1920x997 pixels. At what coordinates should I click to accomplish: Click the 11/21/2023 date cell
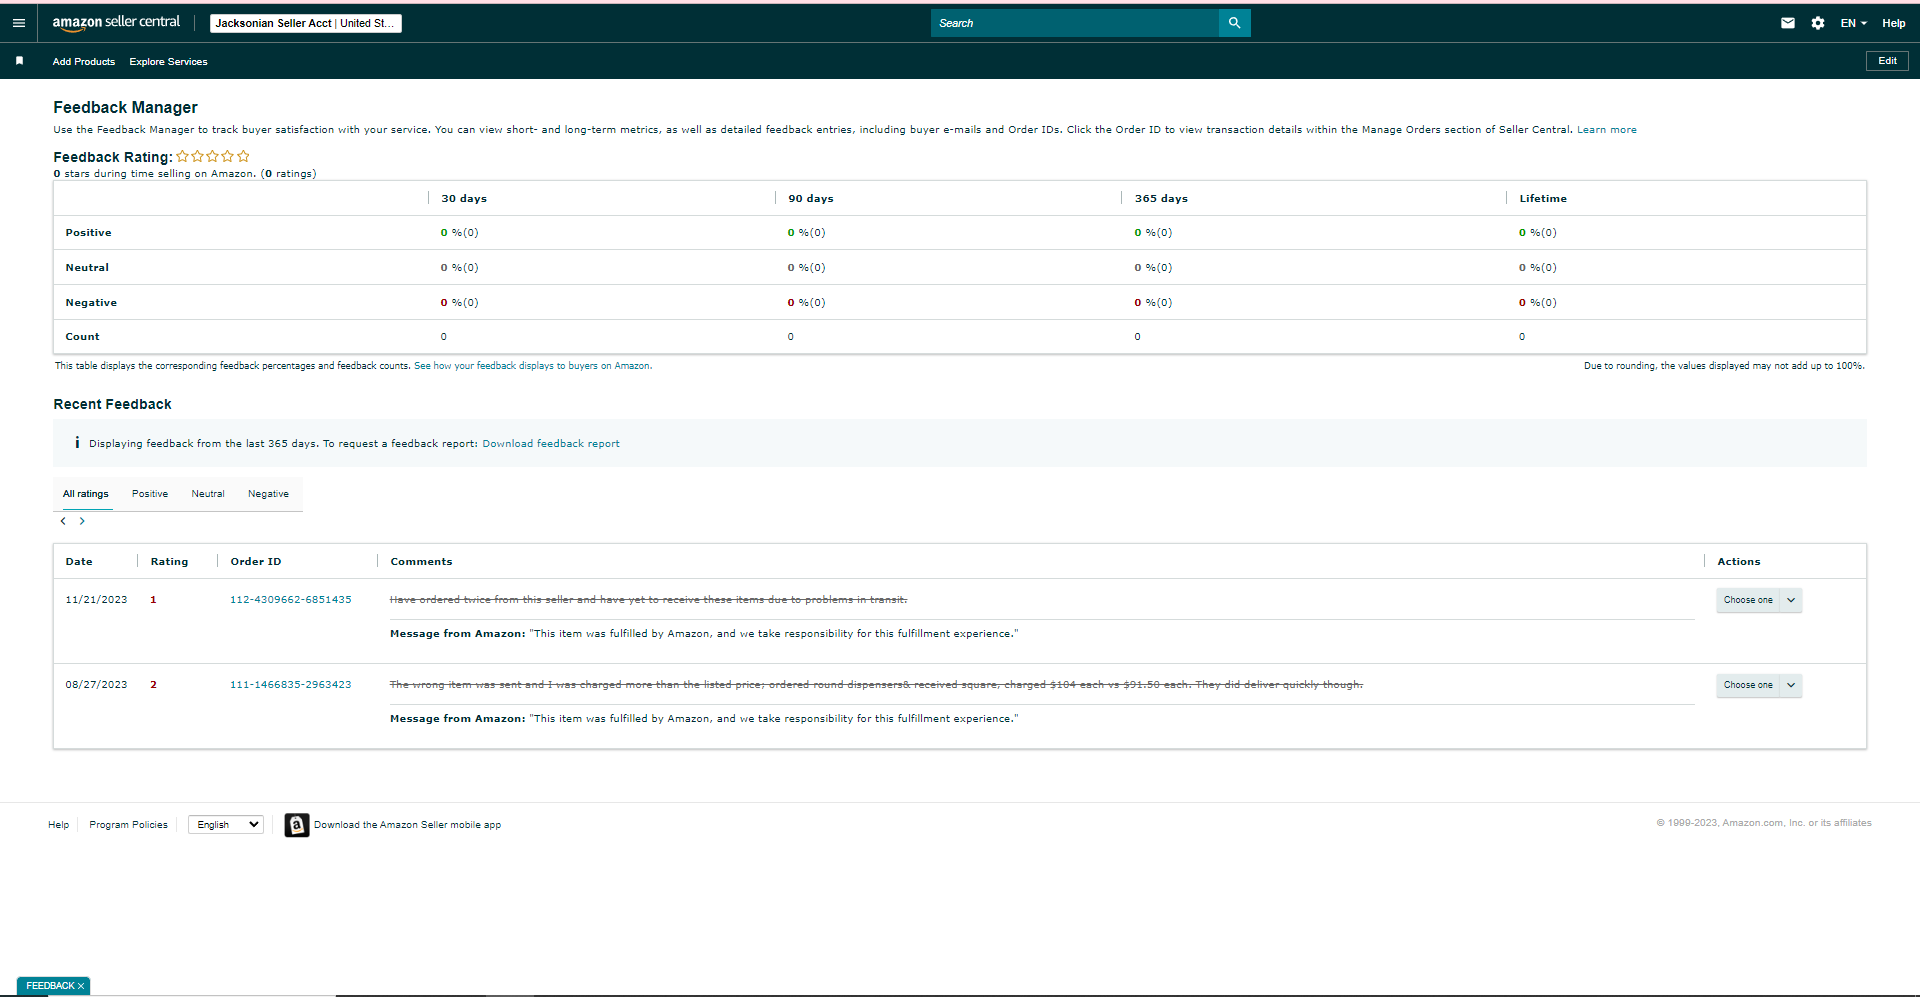96,600
